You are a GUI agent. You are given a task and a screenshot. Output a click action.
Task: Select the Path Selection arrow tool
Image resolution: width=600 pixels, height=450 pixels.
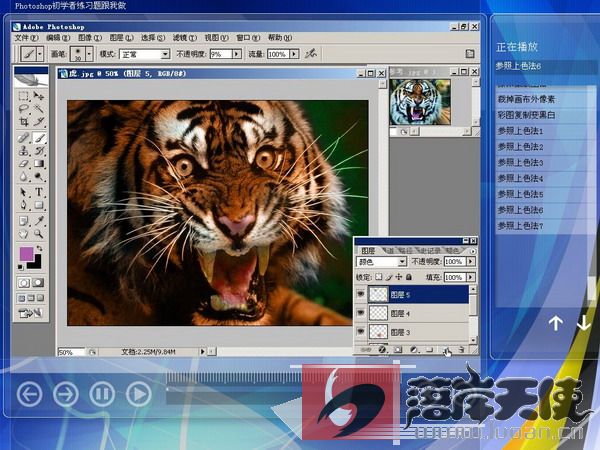click(x=24, y=192)
